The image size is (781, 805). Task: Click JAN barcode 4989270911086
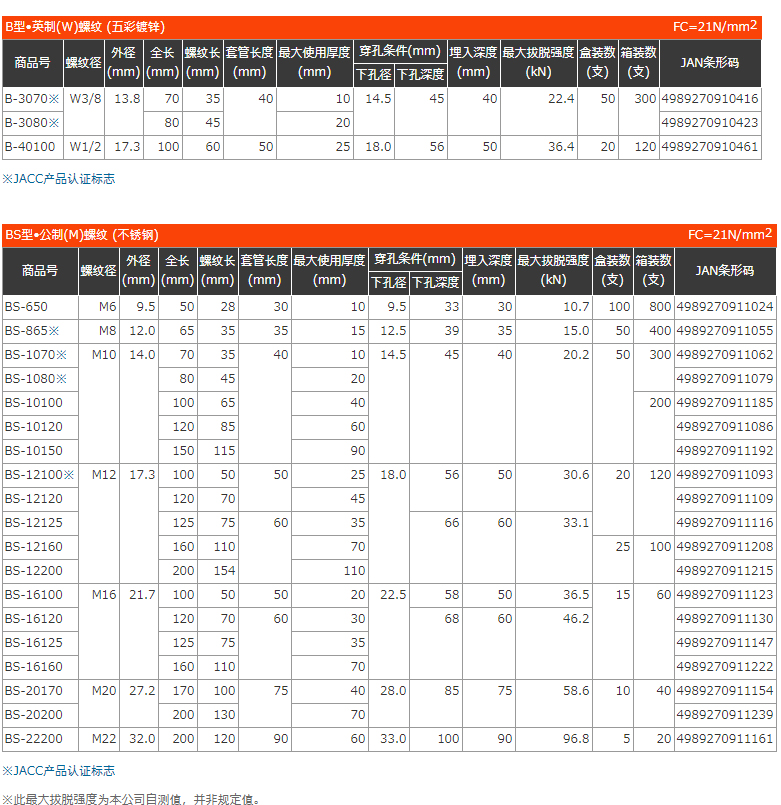point(725,427)
